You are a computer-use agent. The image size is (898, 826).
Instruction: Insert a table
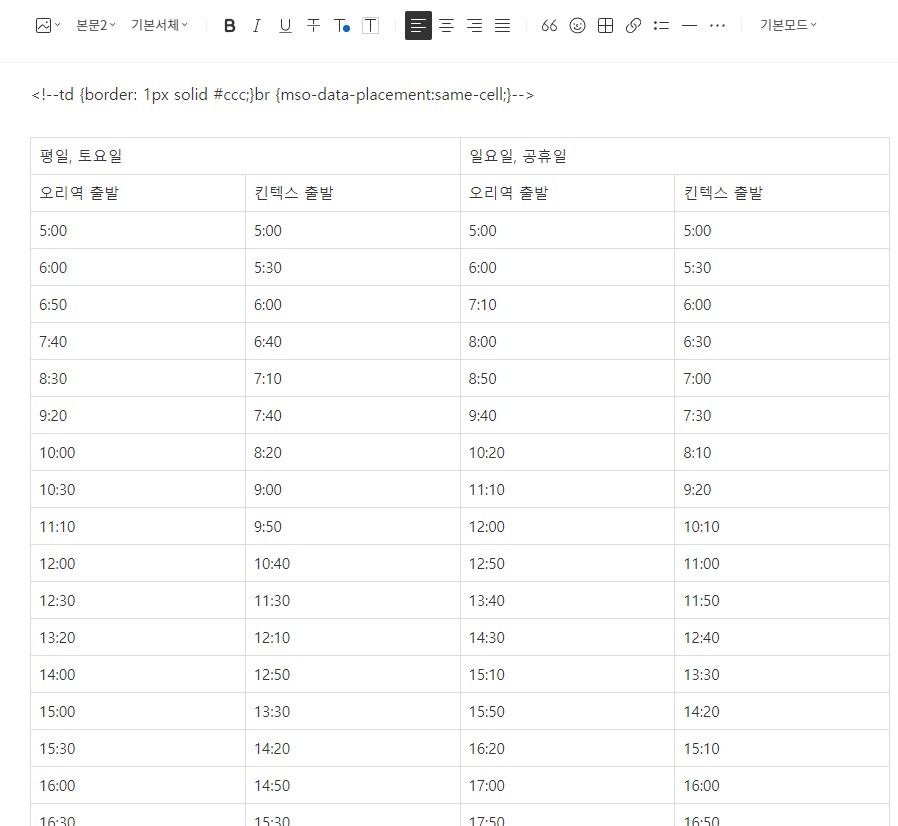click(605, 26)
